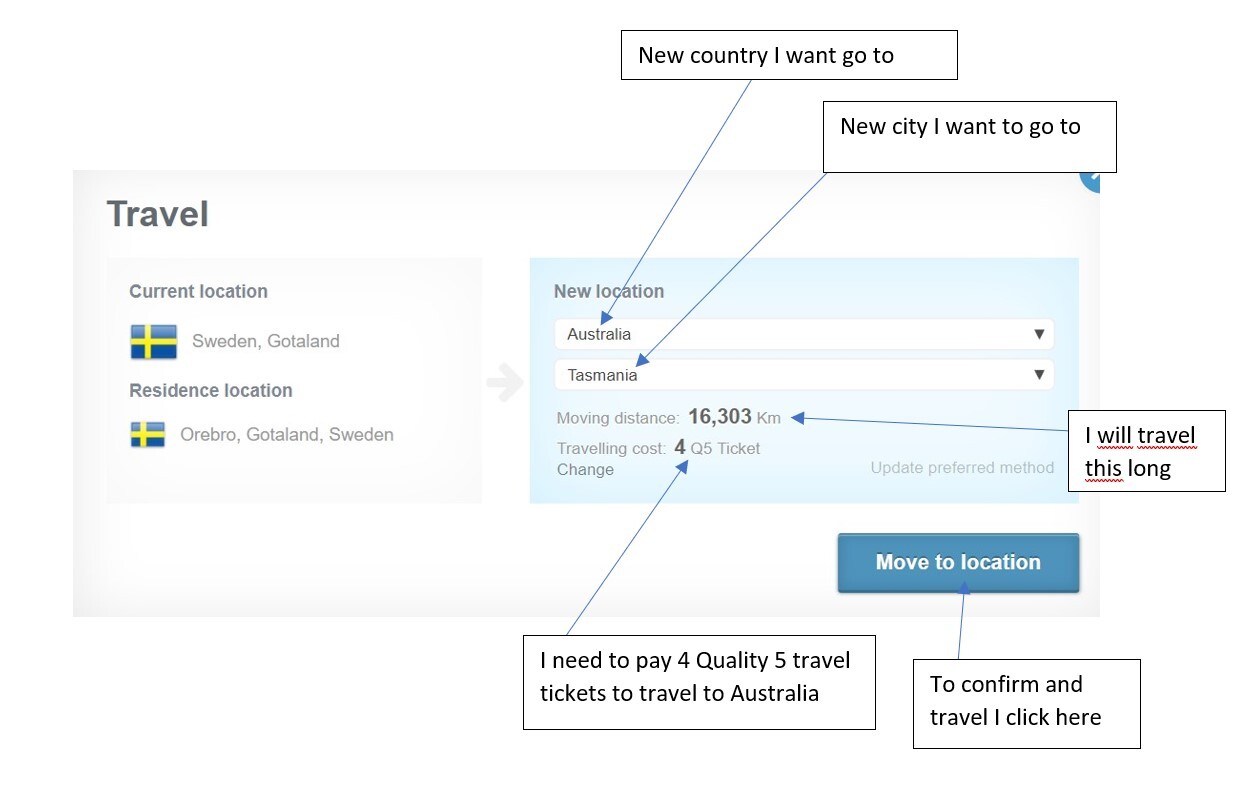
Task: Open the Australia country dropdown
Action: click(x=804, y=334)
